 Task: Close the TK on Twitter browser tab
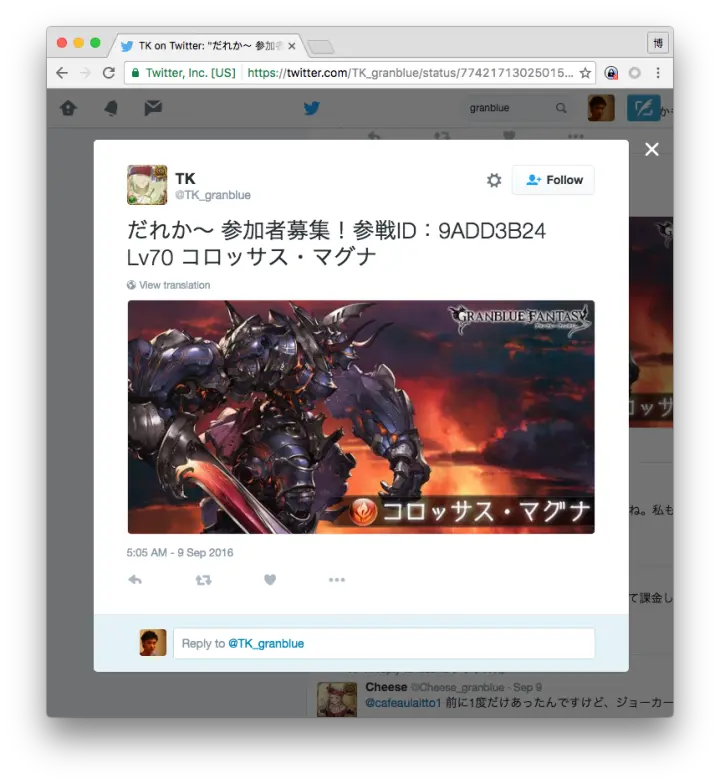(x=292, y=46)
